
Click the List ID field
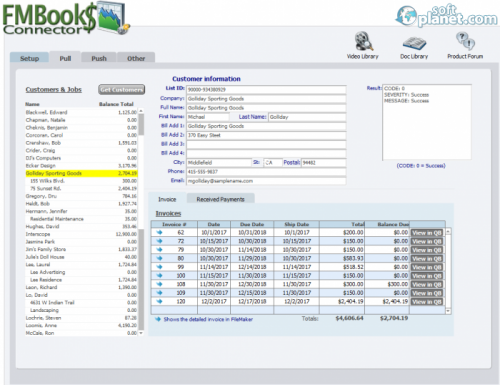click(x=266, y=89)
